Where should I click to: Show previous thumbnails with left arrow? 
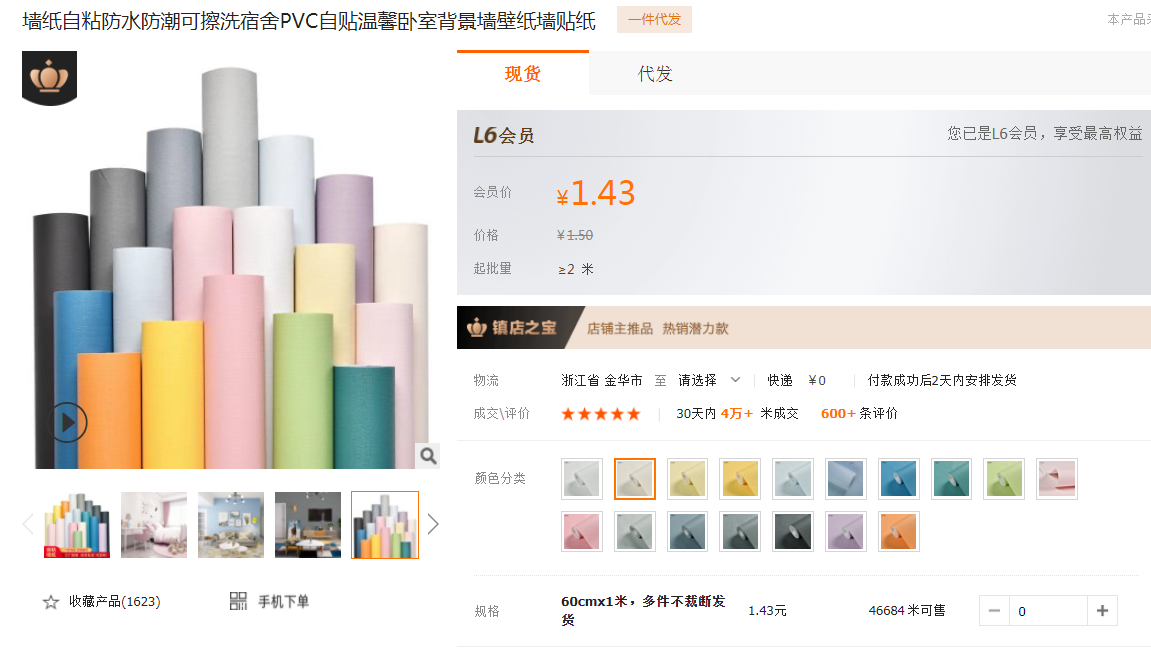(28, 524)
